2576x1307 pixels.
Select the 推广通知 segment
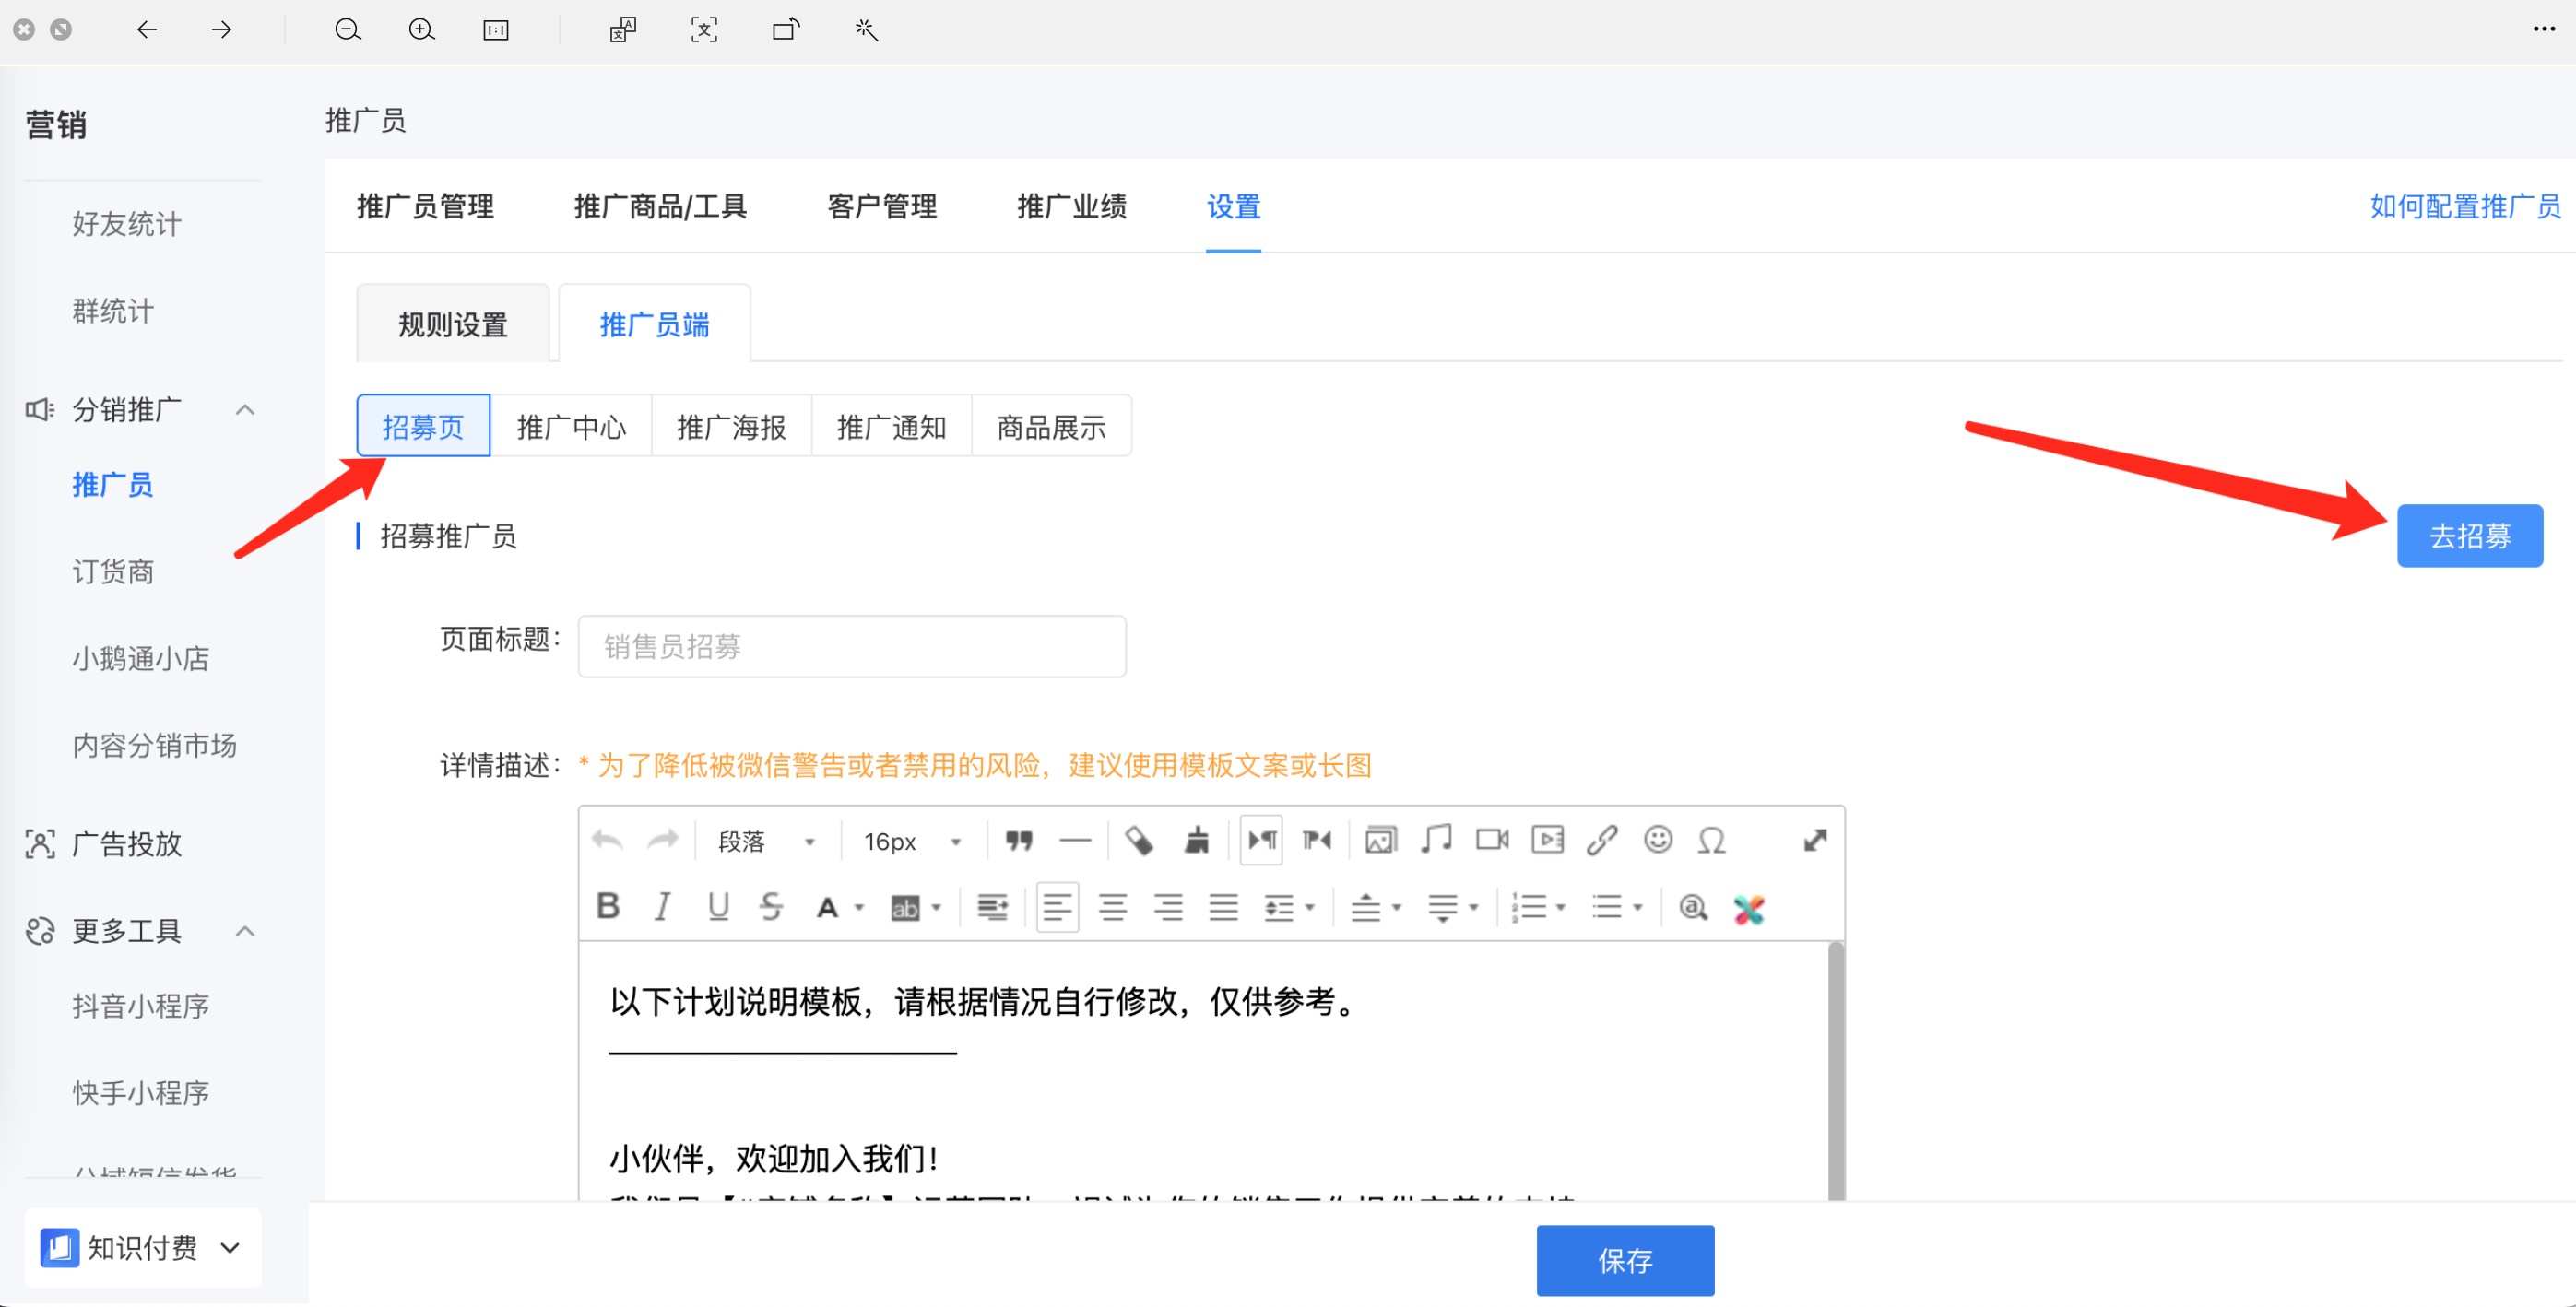[x=891, y=426]
